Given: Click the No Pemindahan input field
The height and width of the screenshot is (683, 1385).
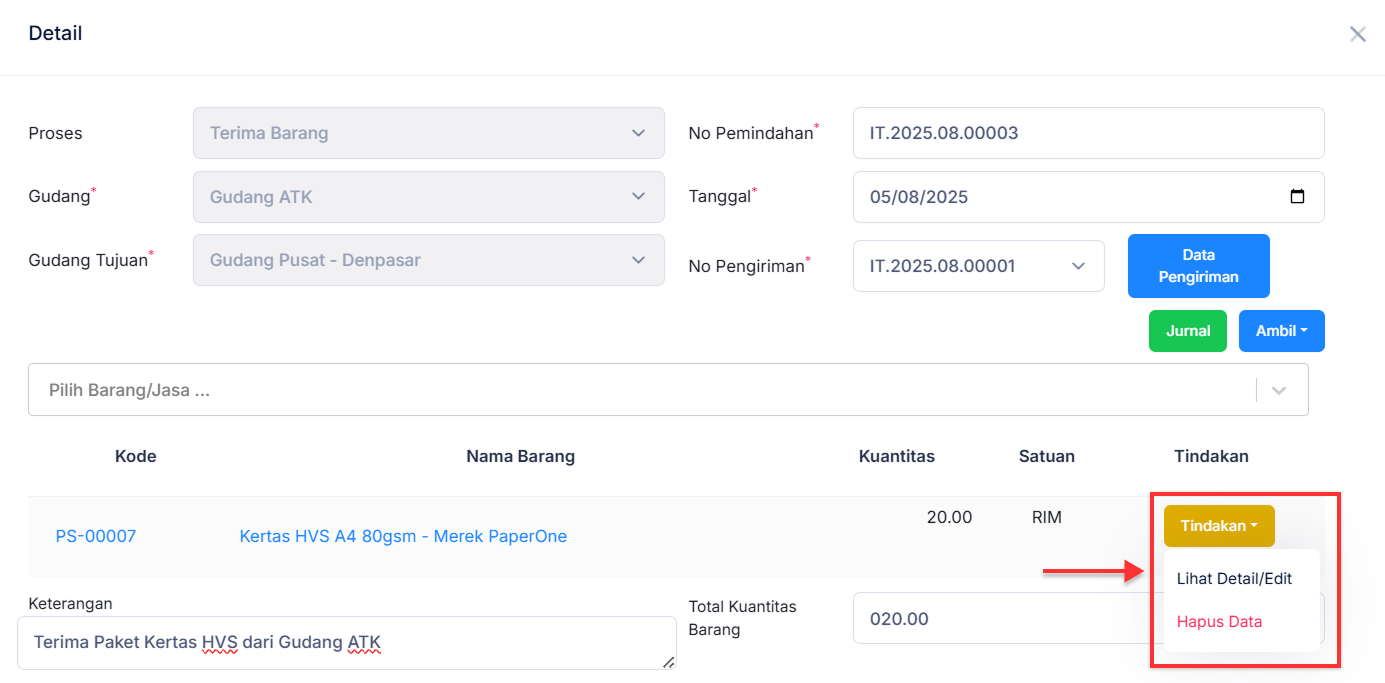Looking at the screenshot, I should [1088, 133].
